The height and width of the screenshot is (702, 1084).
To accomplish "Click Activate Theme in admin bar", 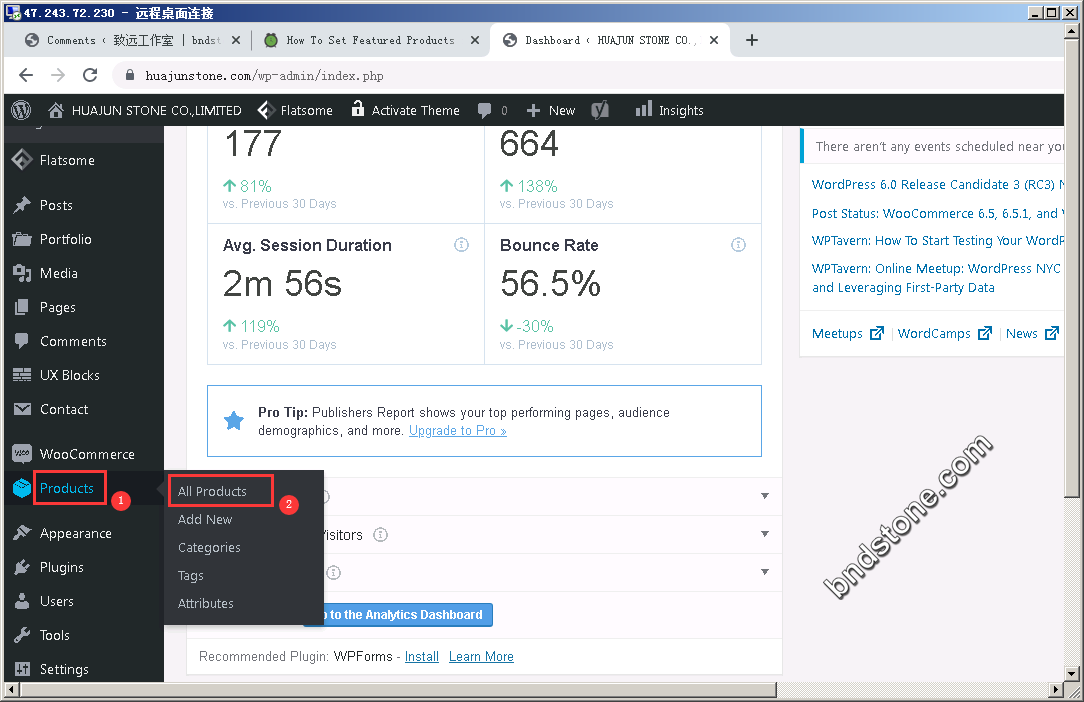I will tap(415, 111).
